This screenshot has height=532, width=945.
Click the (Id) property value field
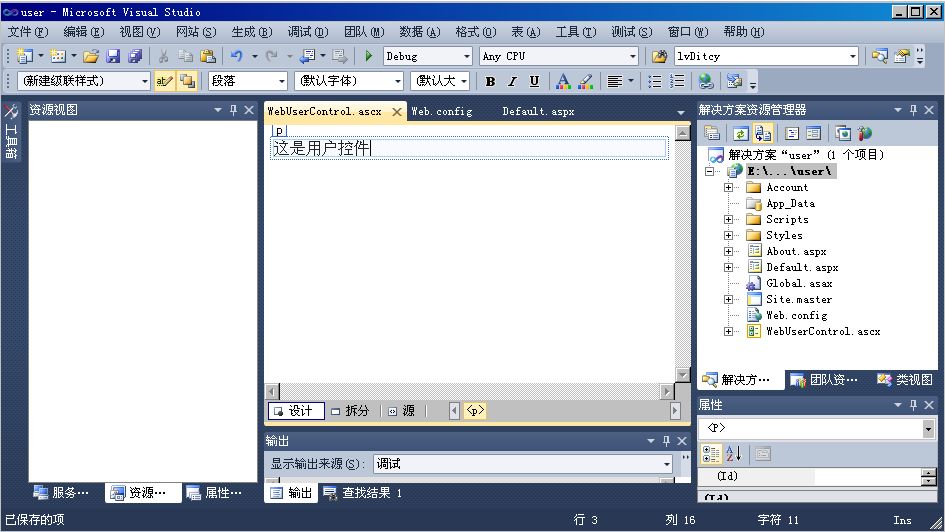click(x=867, y=477)
